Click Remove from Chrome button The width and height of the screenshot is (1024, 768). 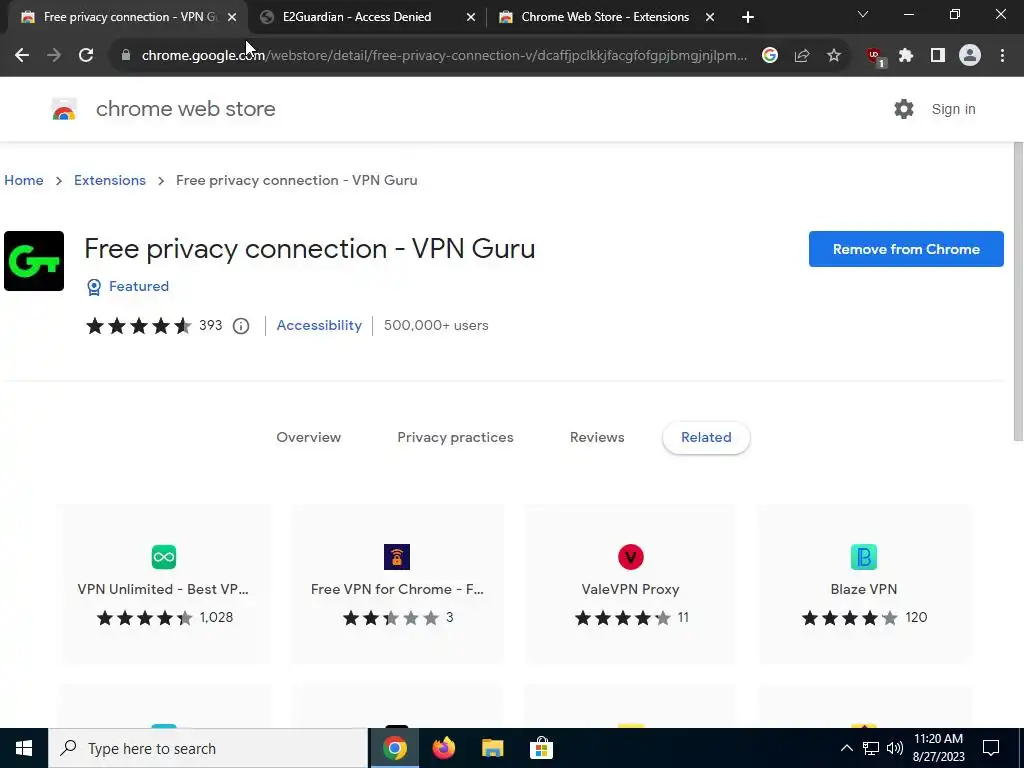tap(906, 249)
